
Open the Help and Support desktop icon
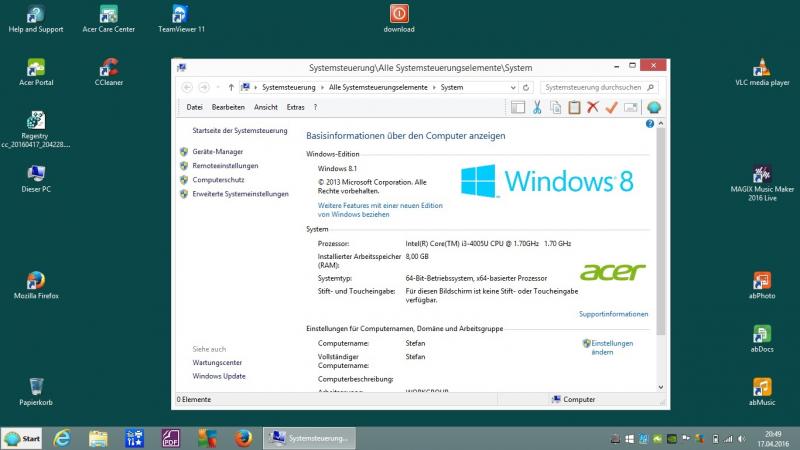pyautogui.click(x=36, y=19)
